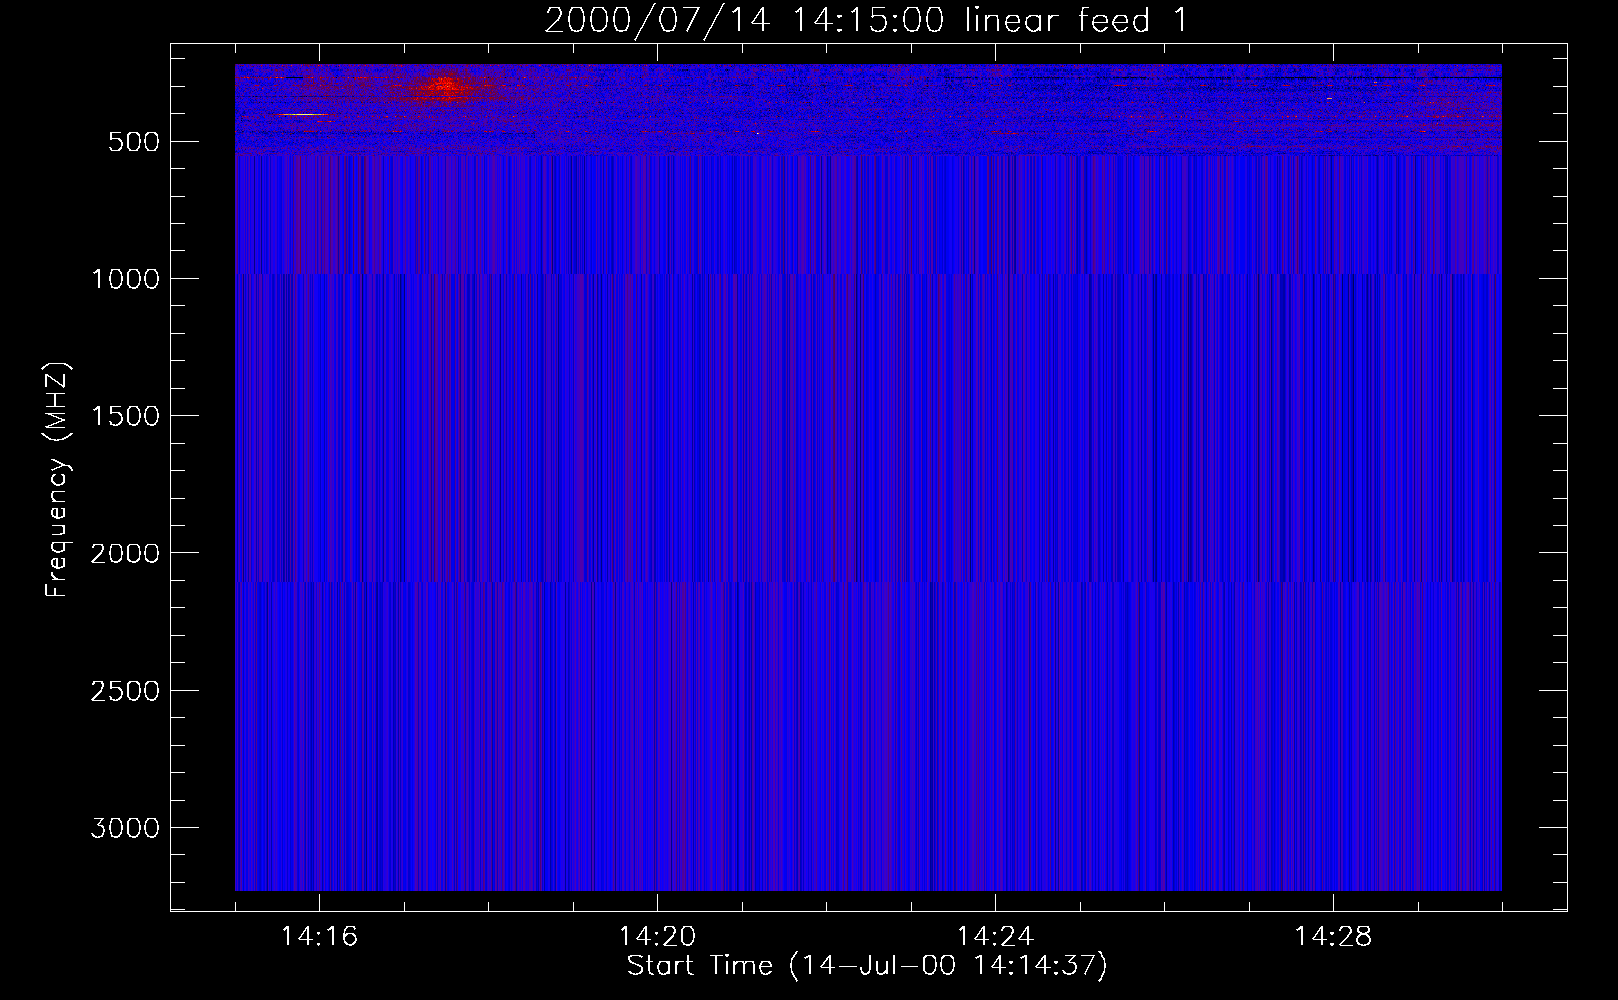Click the 'Frequency (MHZ)' axis label

(x=58, y=480)
